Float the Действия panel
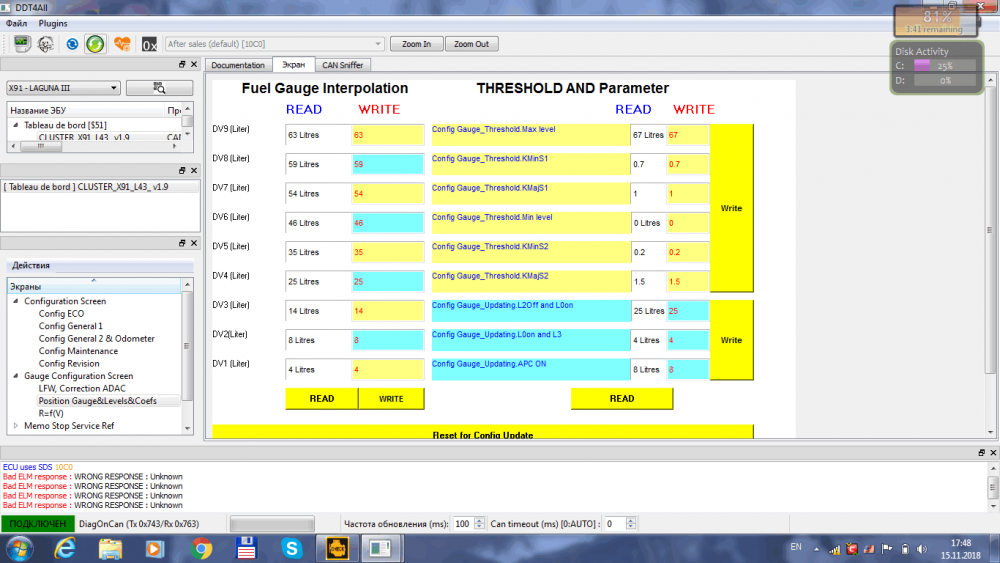 [182, 243]
